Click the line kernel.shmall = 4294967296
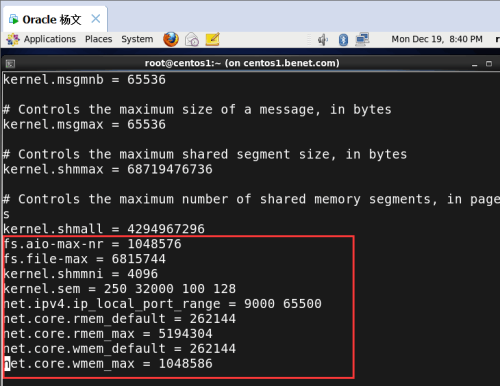The image size is (500, 386). coord(104,229)
